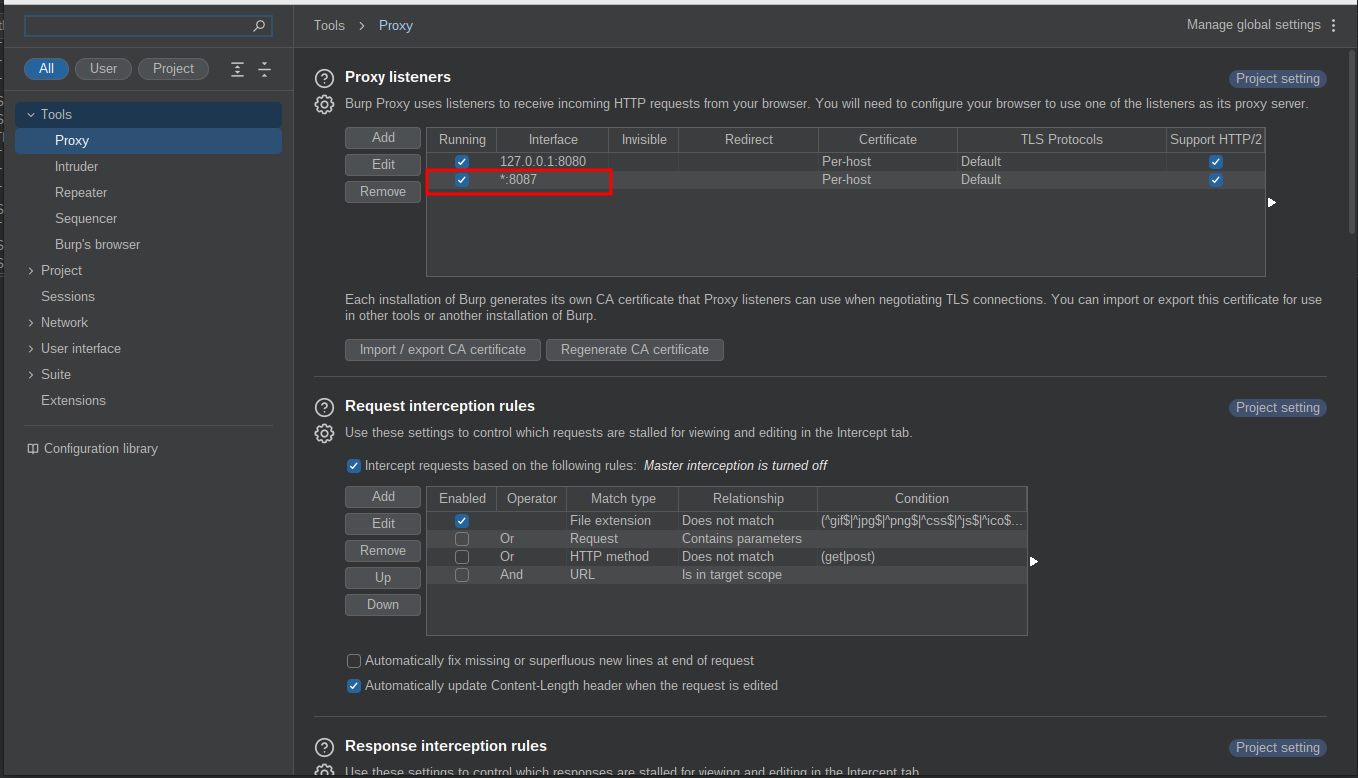Add a new proxy listener

[x=383, y=138]
